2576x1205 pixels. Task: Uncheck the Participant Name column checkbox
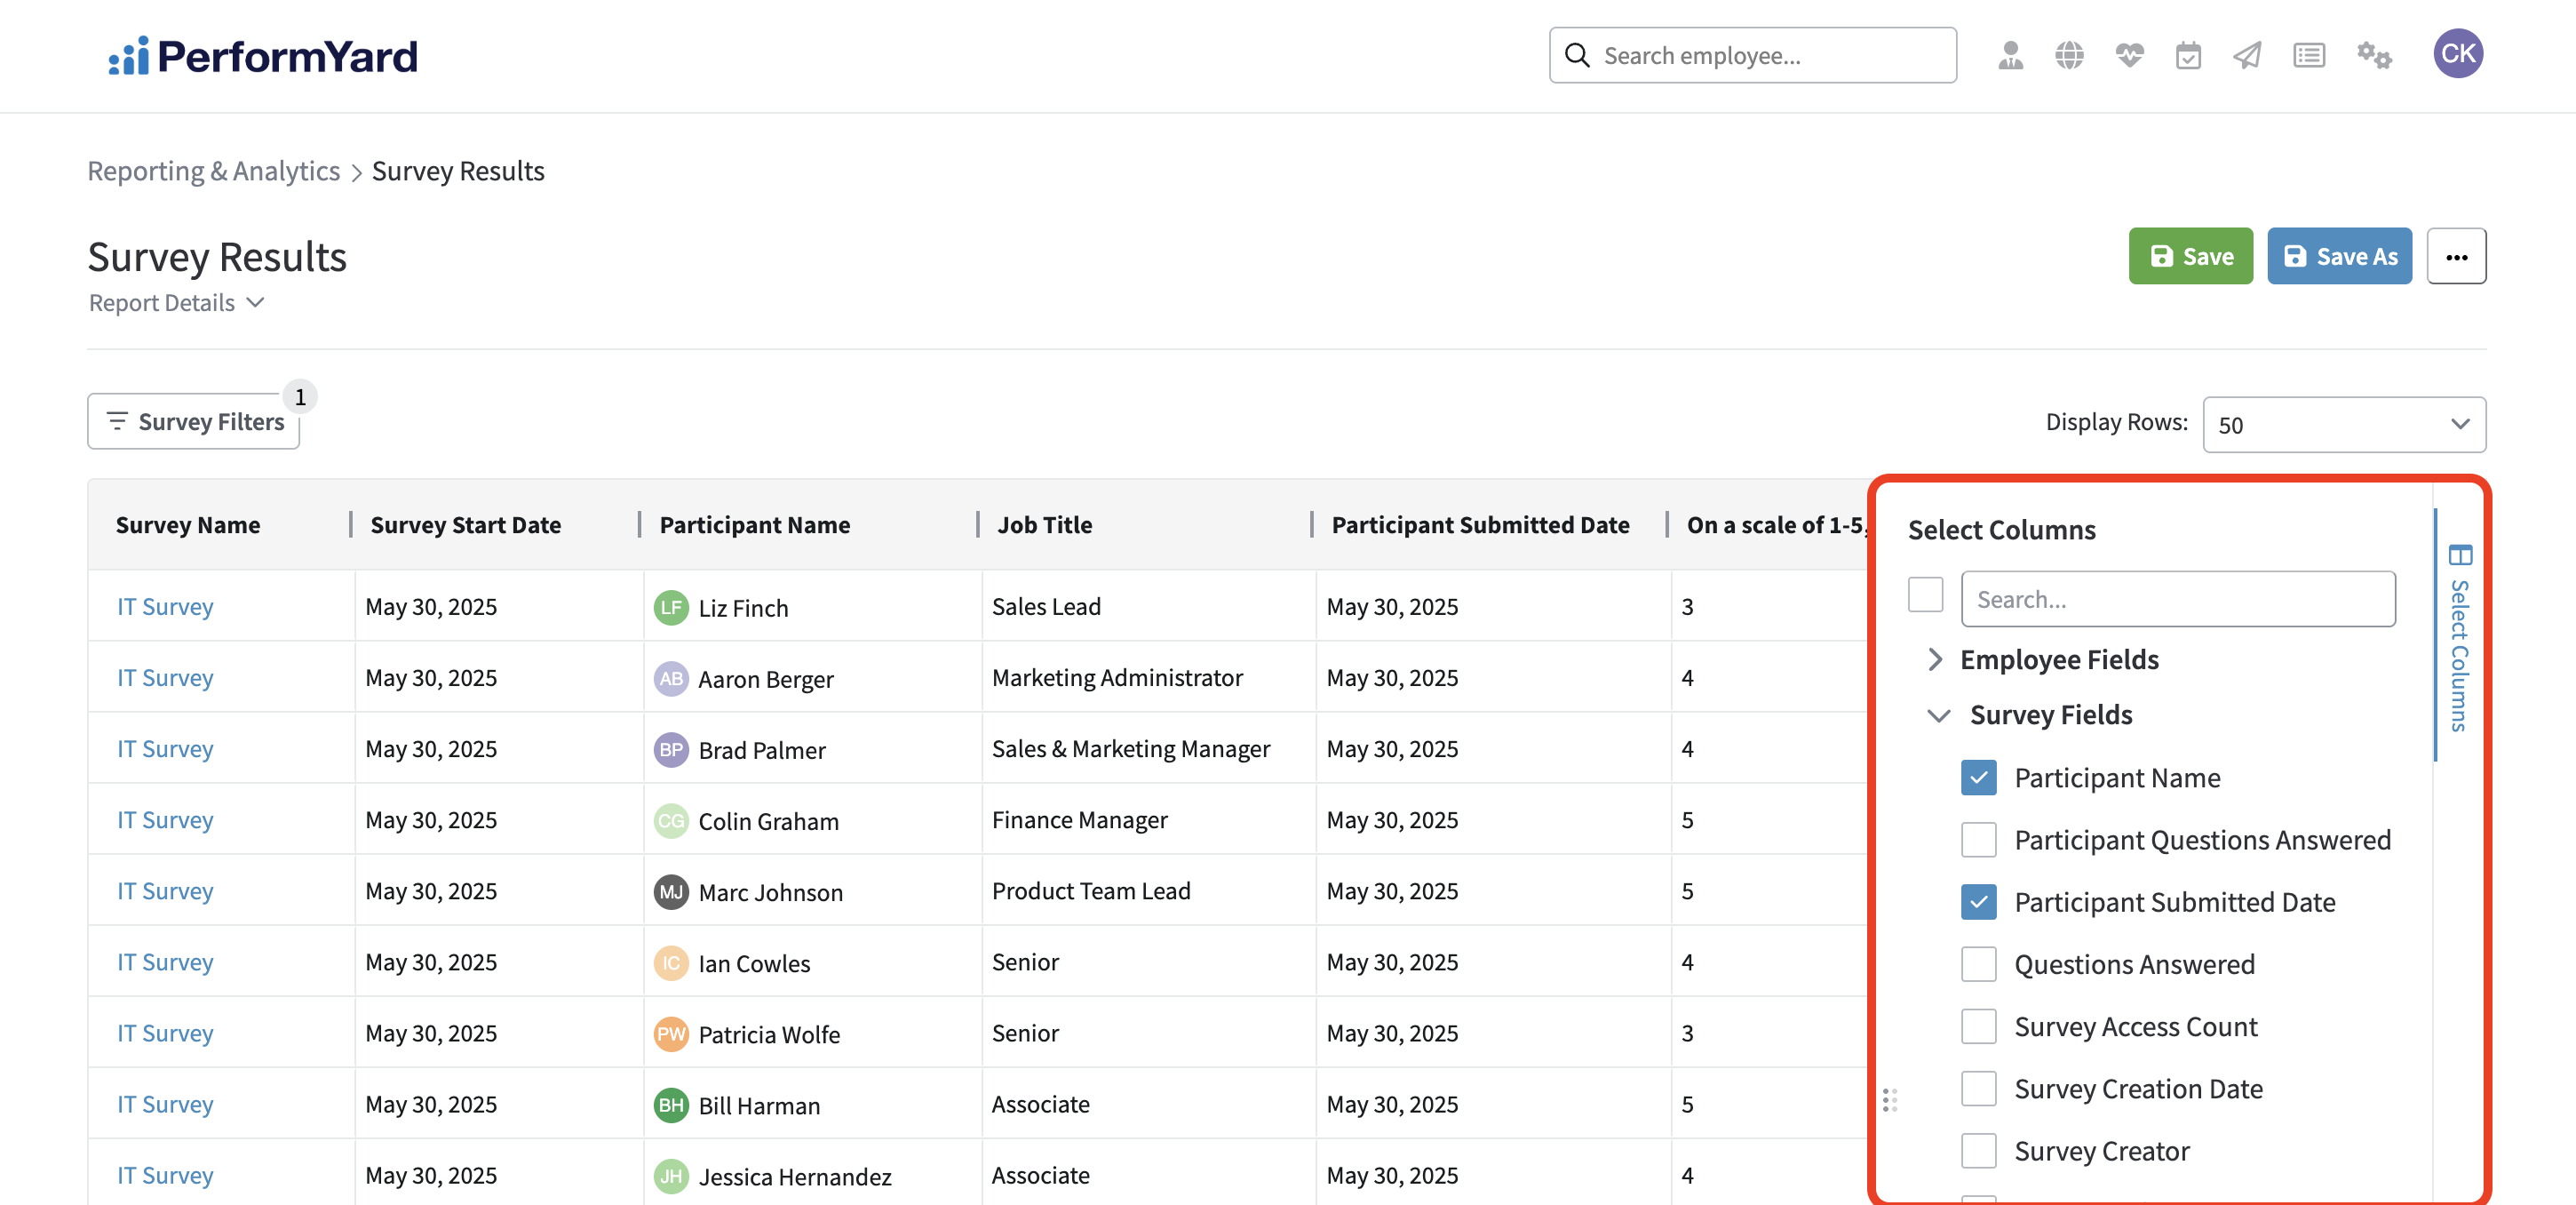click(x=1978, y=778)
